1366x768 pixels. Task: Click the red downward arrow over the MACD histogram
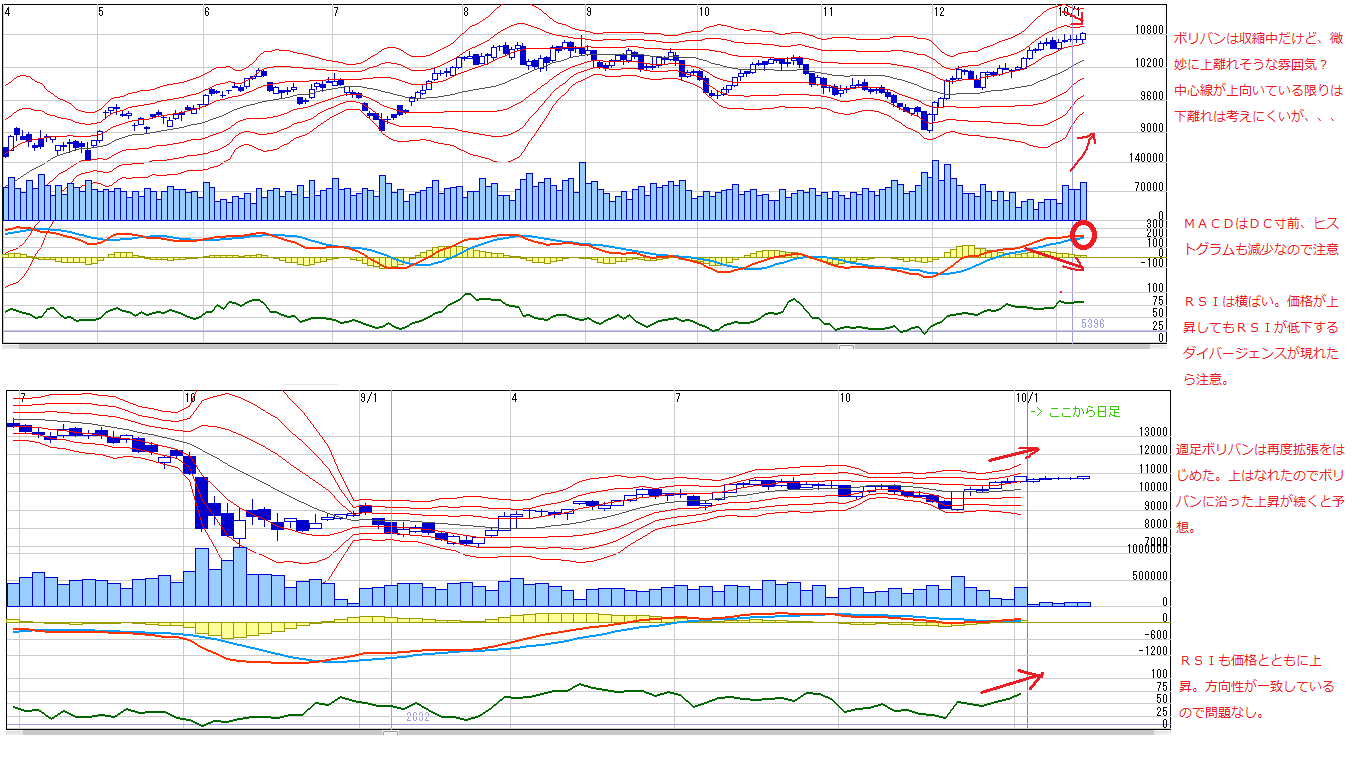(1059, 259)
